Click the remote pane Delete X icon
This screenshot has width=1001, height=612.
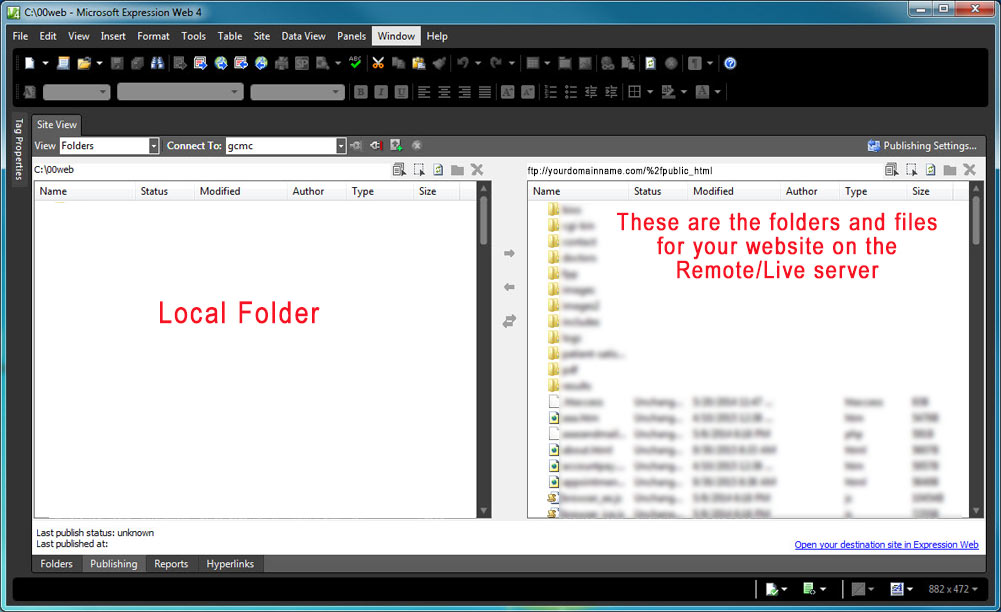pos(970,170)
